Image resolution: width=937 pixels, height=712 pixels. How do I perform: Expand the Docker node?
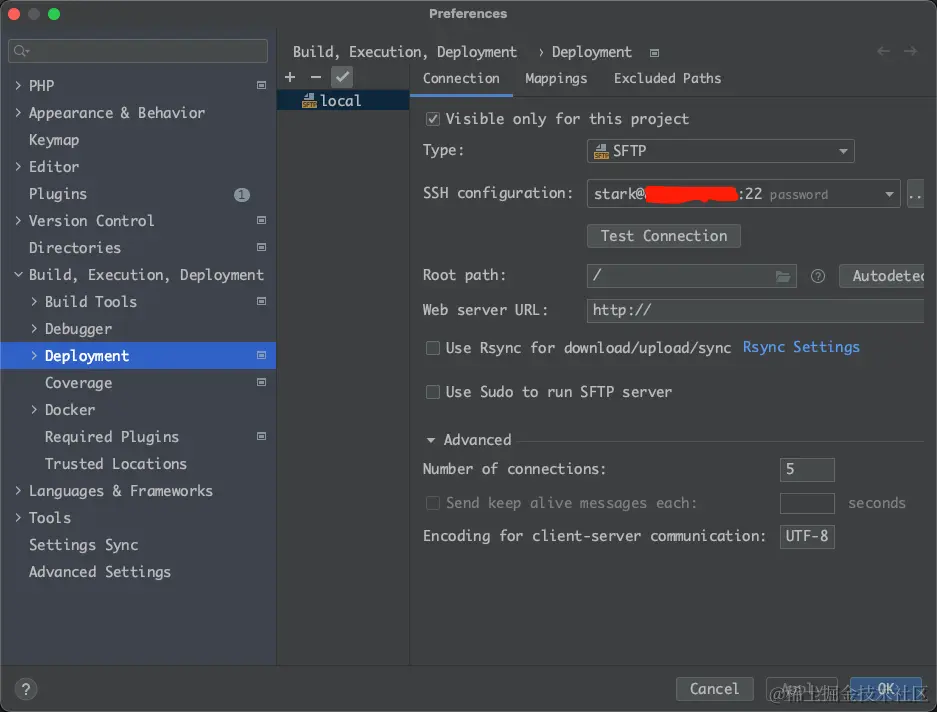pos(34,410)
